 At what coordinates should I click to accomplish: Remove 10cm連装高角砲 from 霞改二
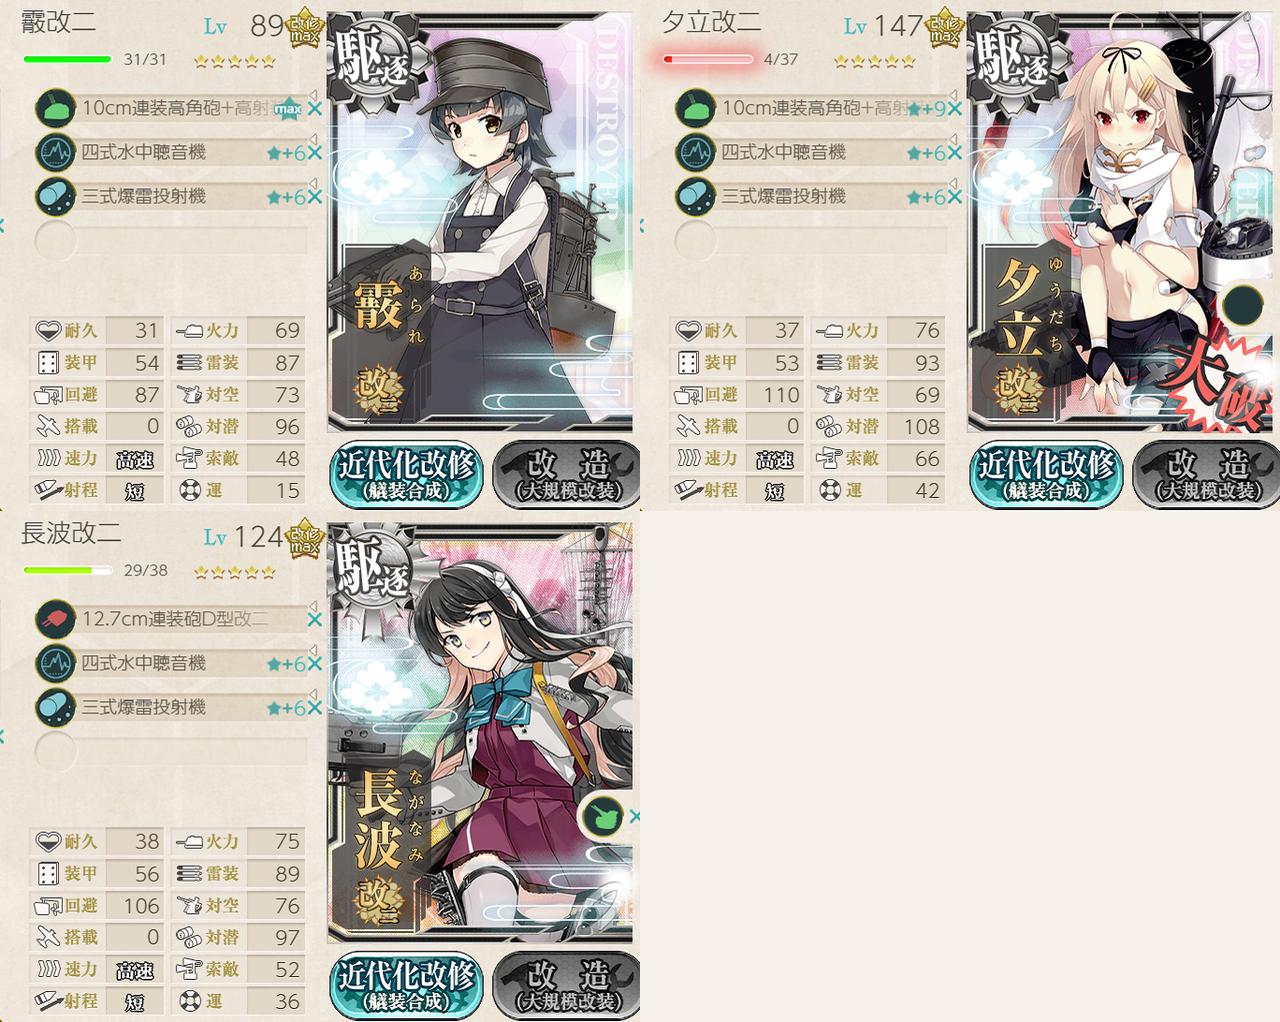[315, 109]
